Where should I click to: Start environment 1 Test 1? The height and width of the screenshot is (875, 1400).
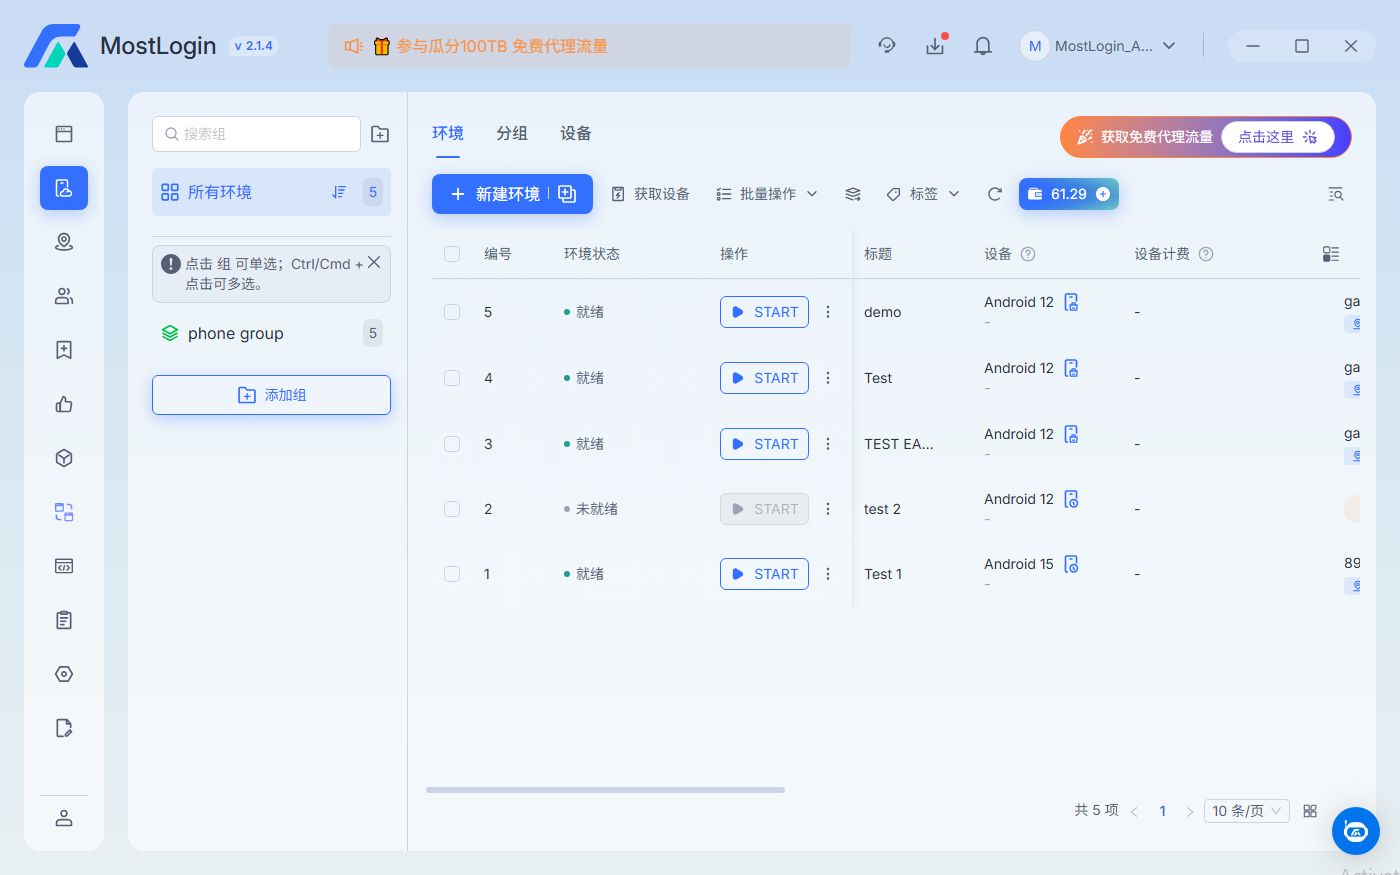pyautogui.click(x=764, y=574)
